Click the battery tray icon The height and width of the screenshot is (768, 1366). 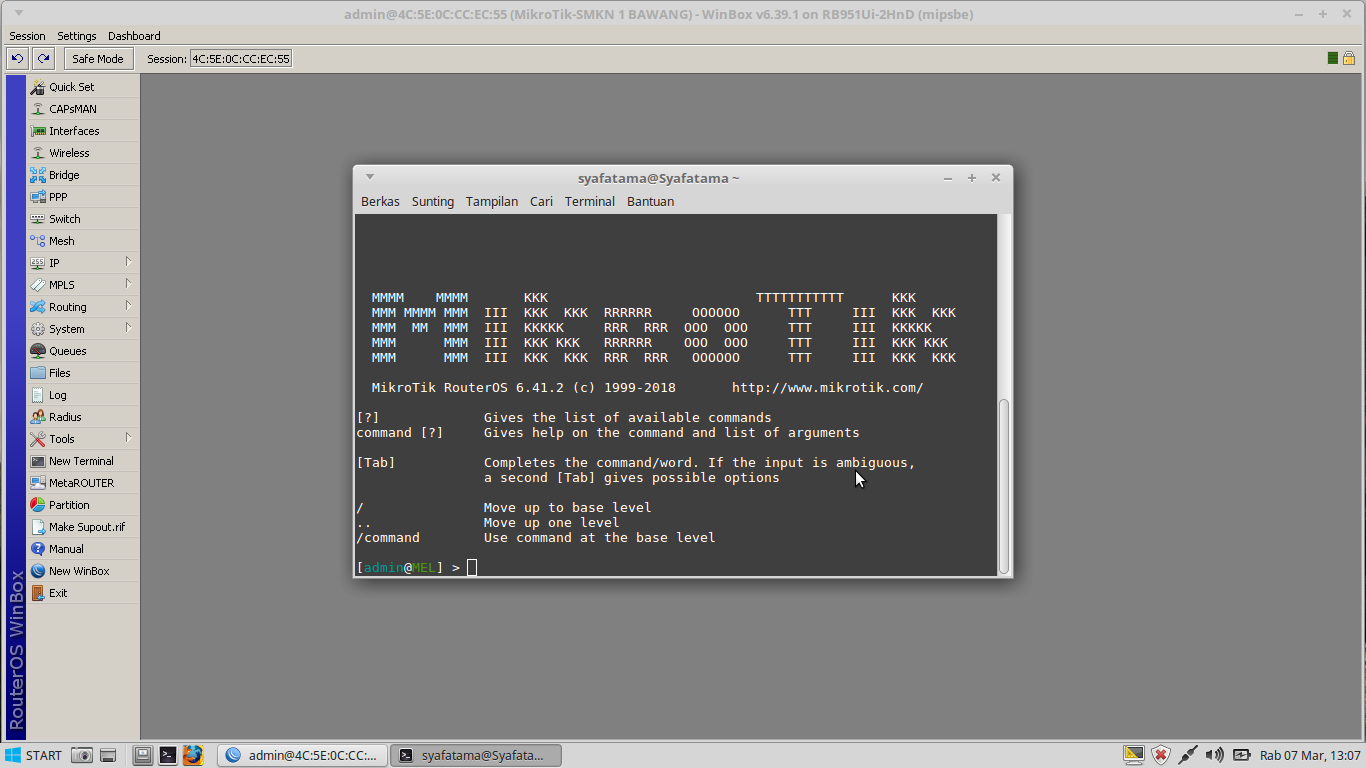coord(1242,755)
